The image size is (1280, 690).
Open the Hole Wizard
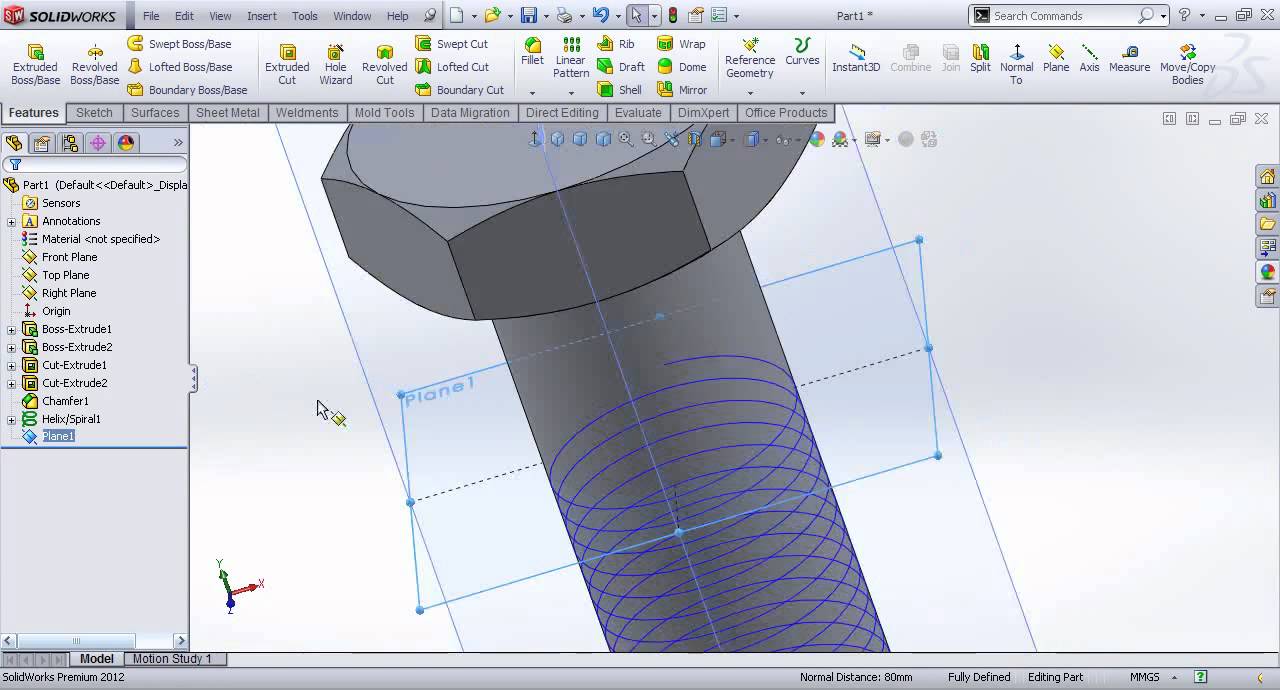click(336, 64)
